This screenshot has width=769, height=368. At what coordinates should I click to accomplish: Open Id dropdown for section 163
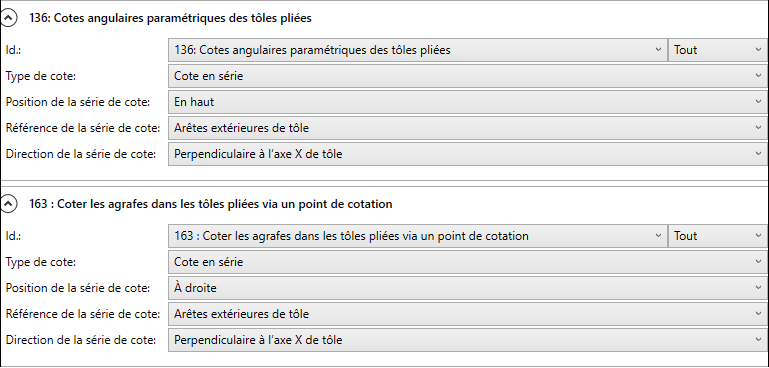coord(417,236)
